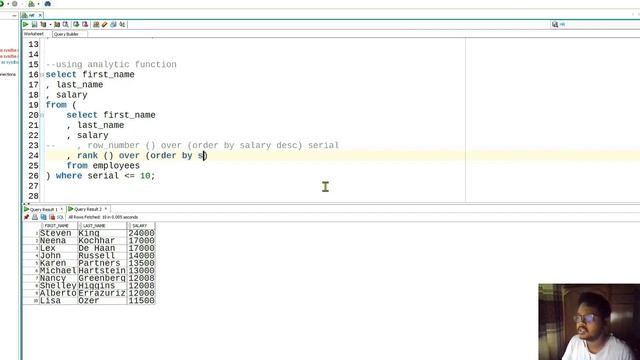Click the SQL History icon
This screenshot has width=640, height=360.
[x=113, y=24]
